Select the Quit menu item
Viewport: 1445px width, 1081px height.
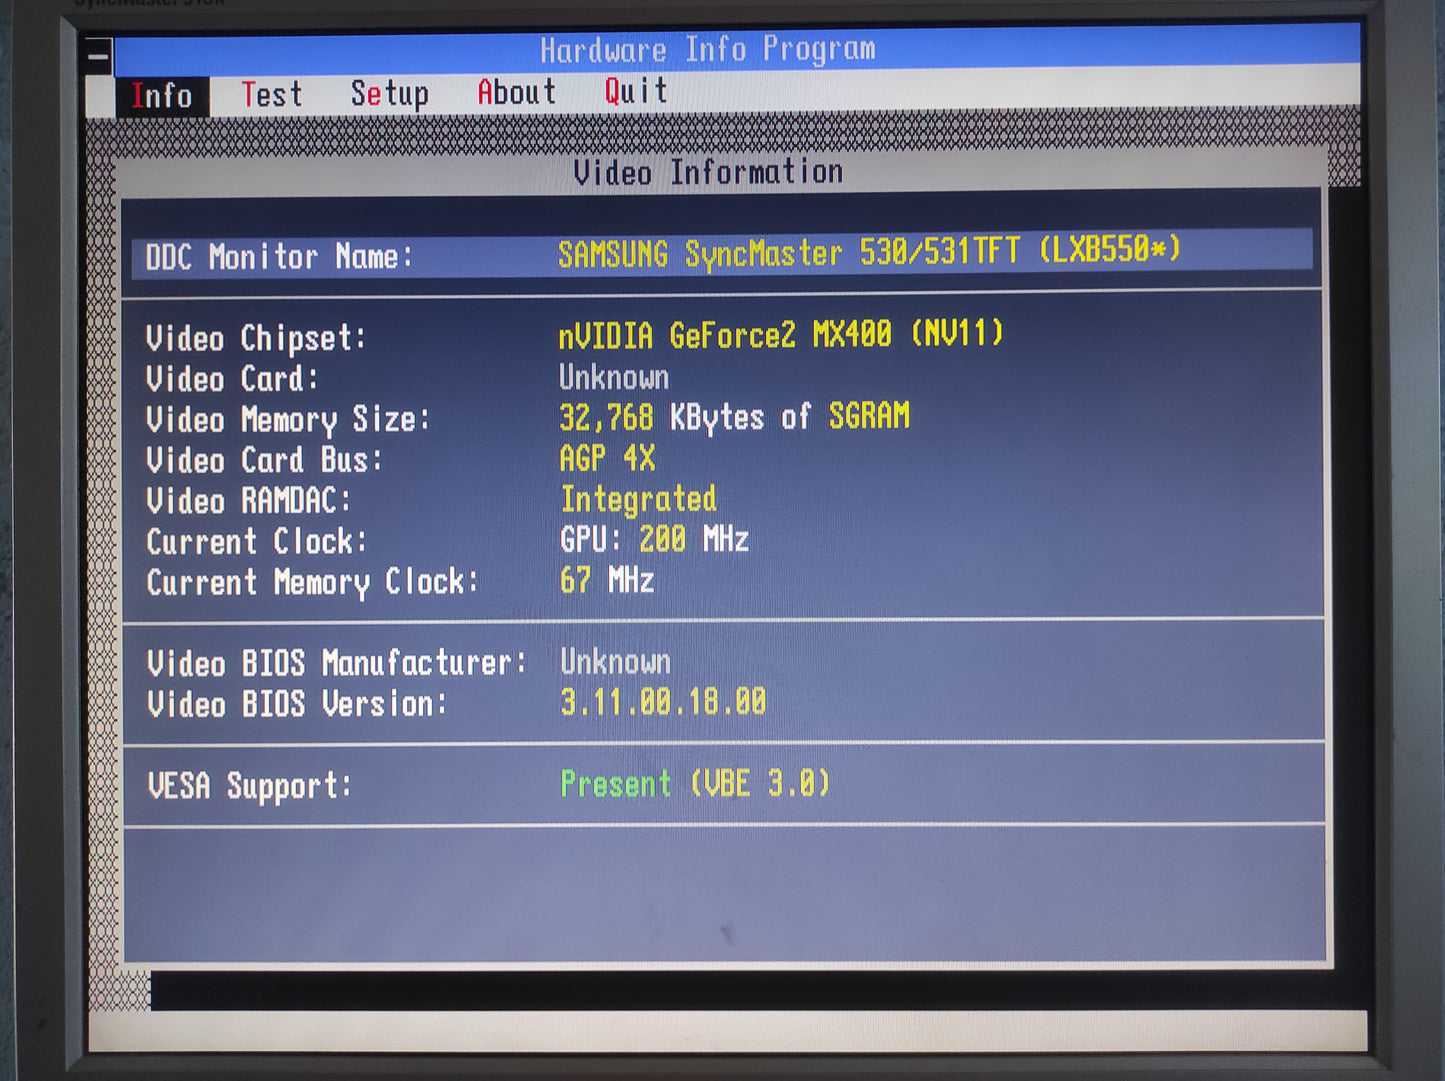coord(635,91)
